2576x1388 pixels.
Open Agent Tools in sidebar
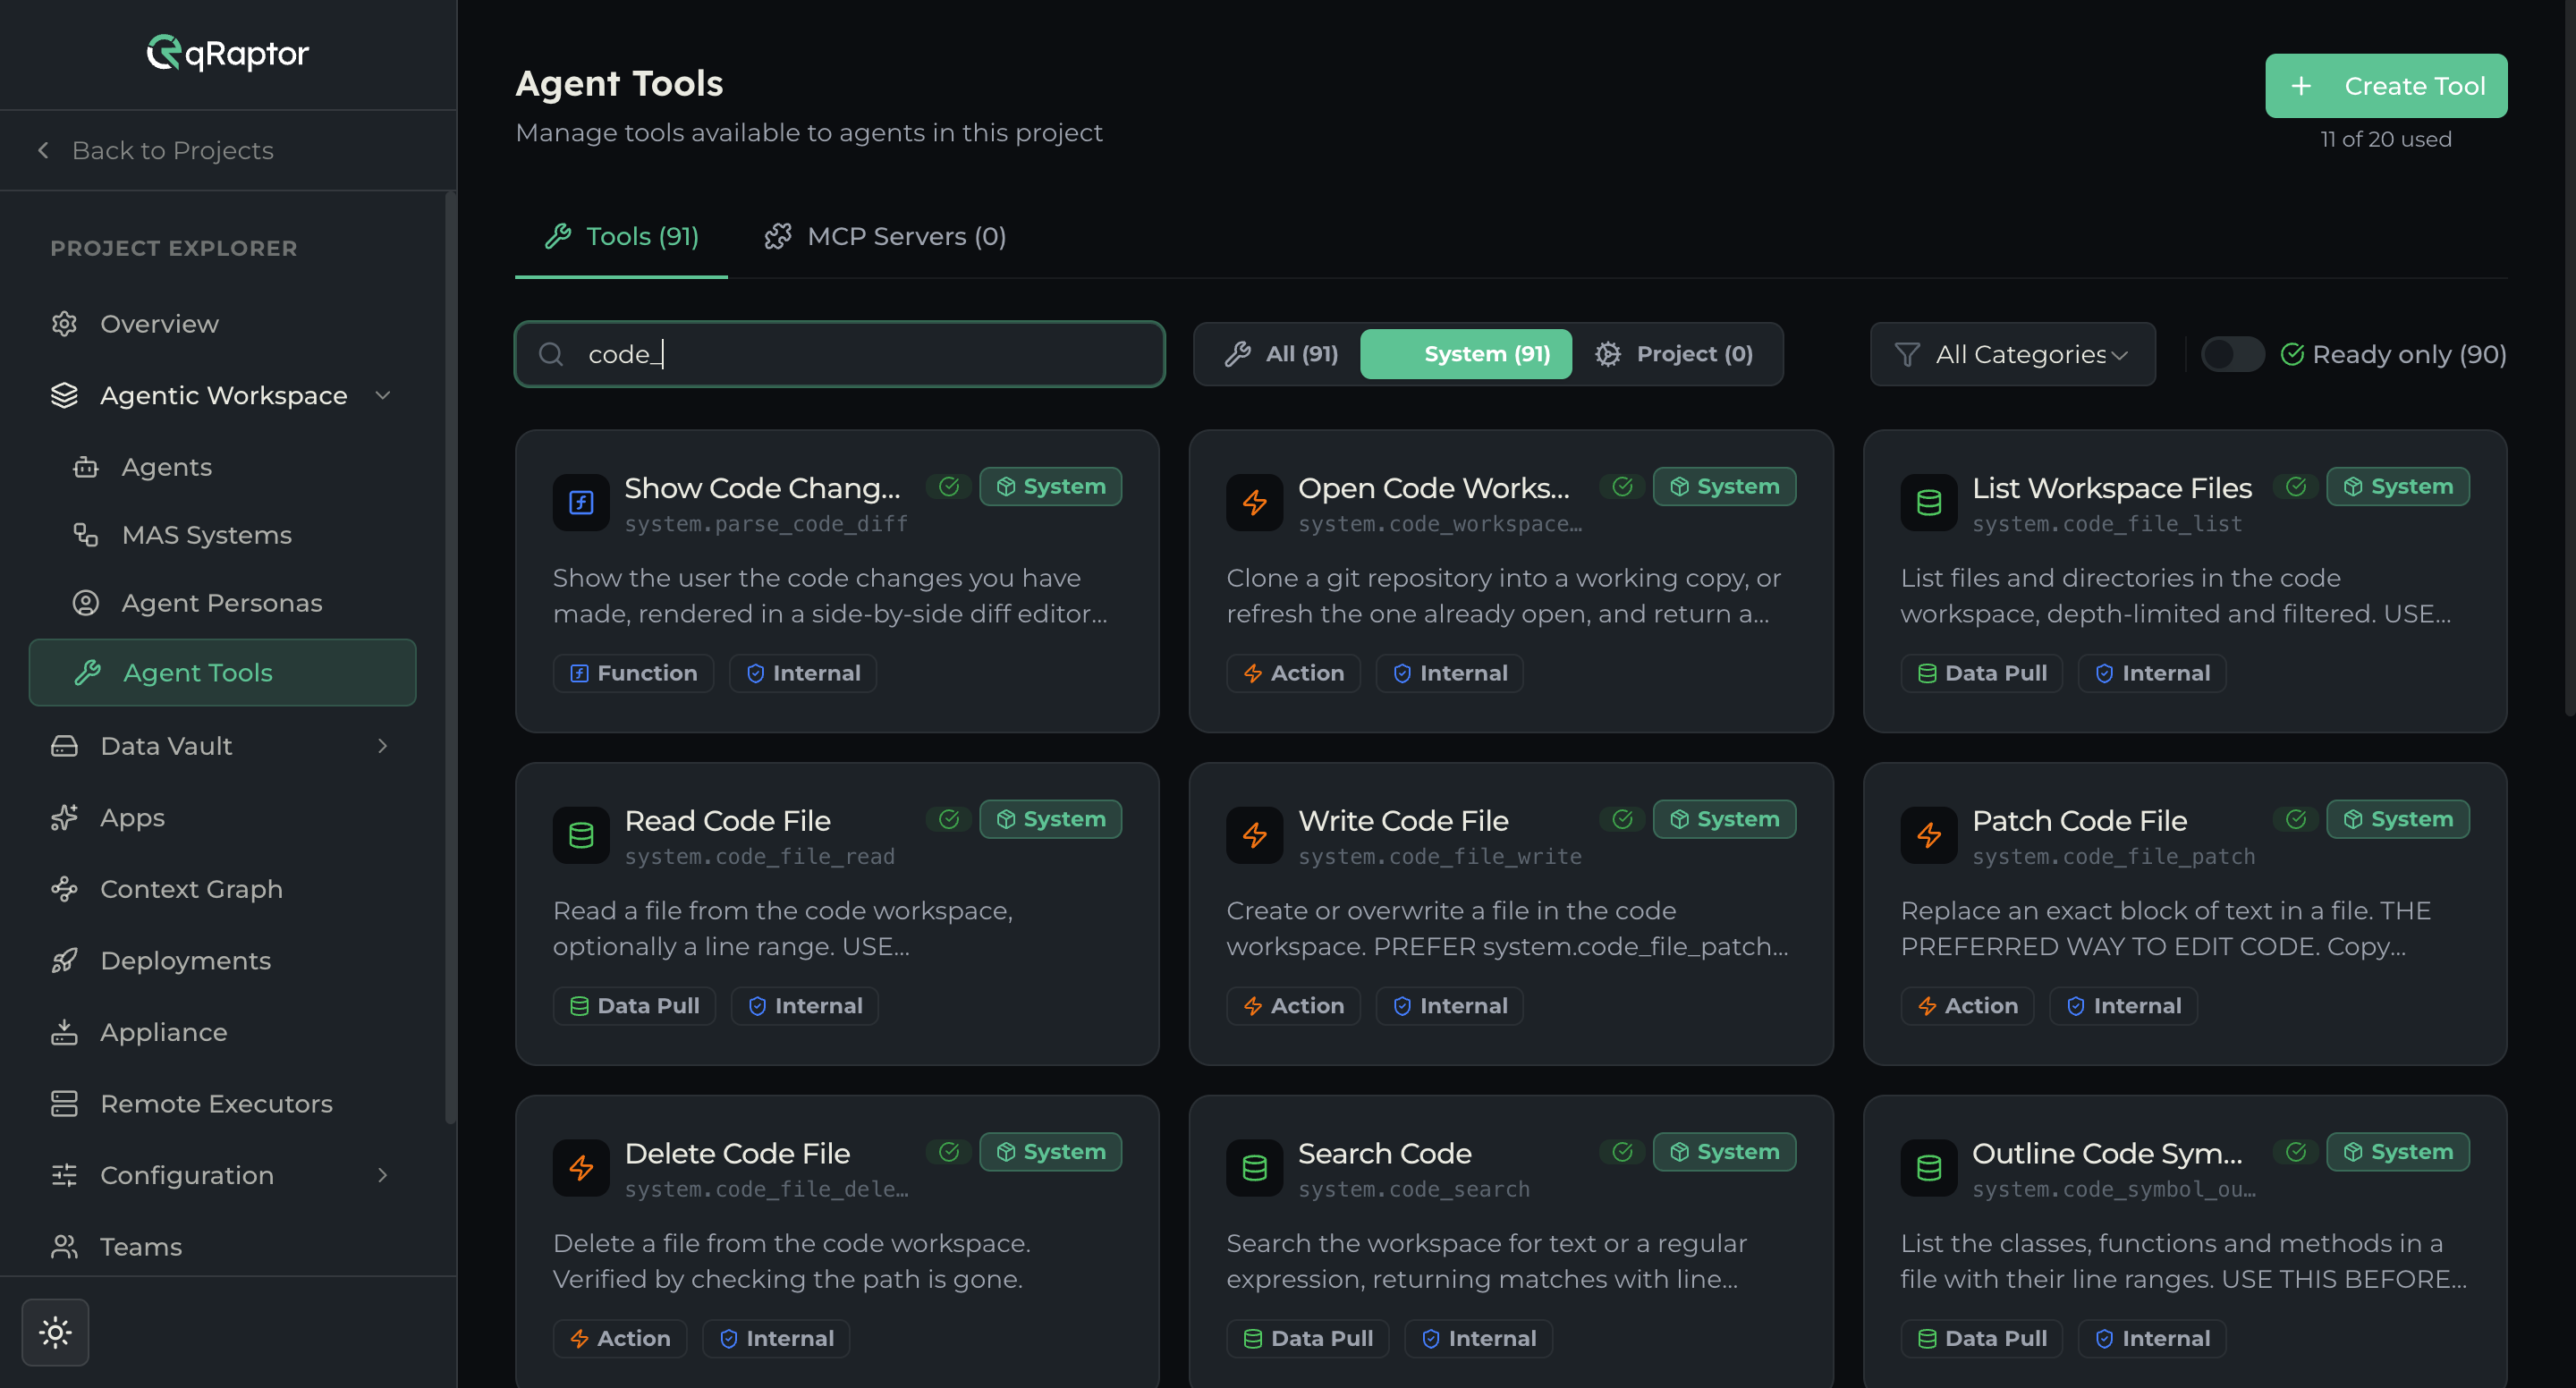click(x=222, y=673)
